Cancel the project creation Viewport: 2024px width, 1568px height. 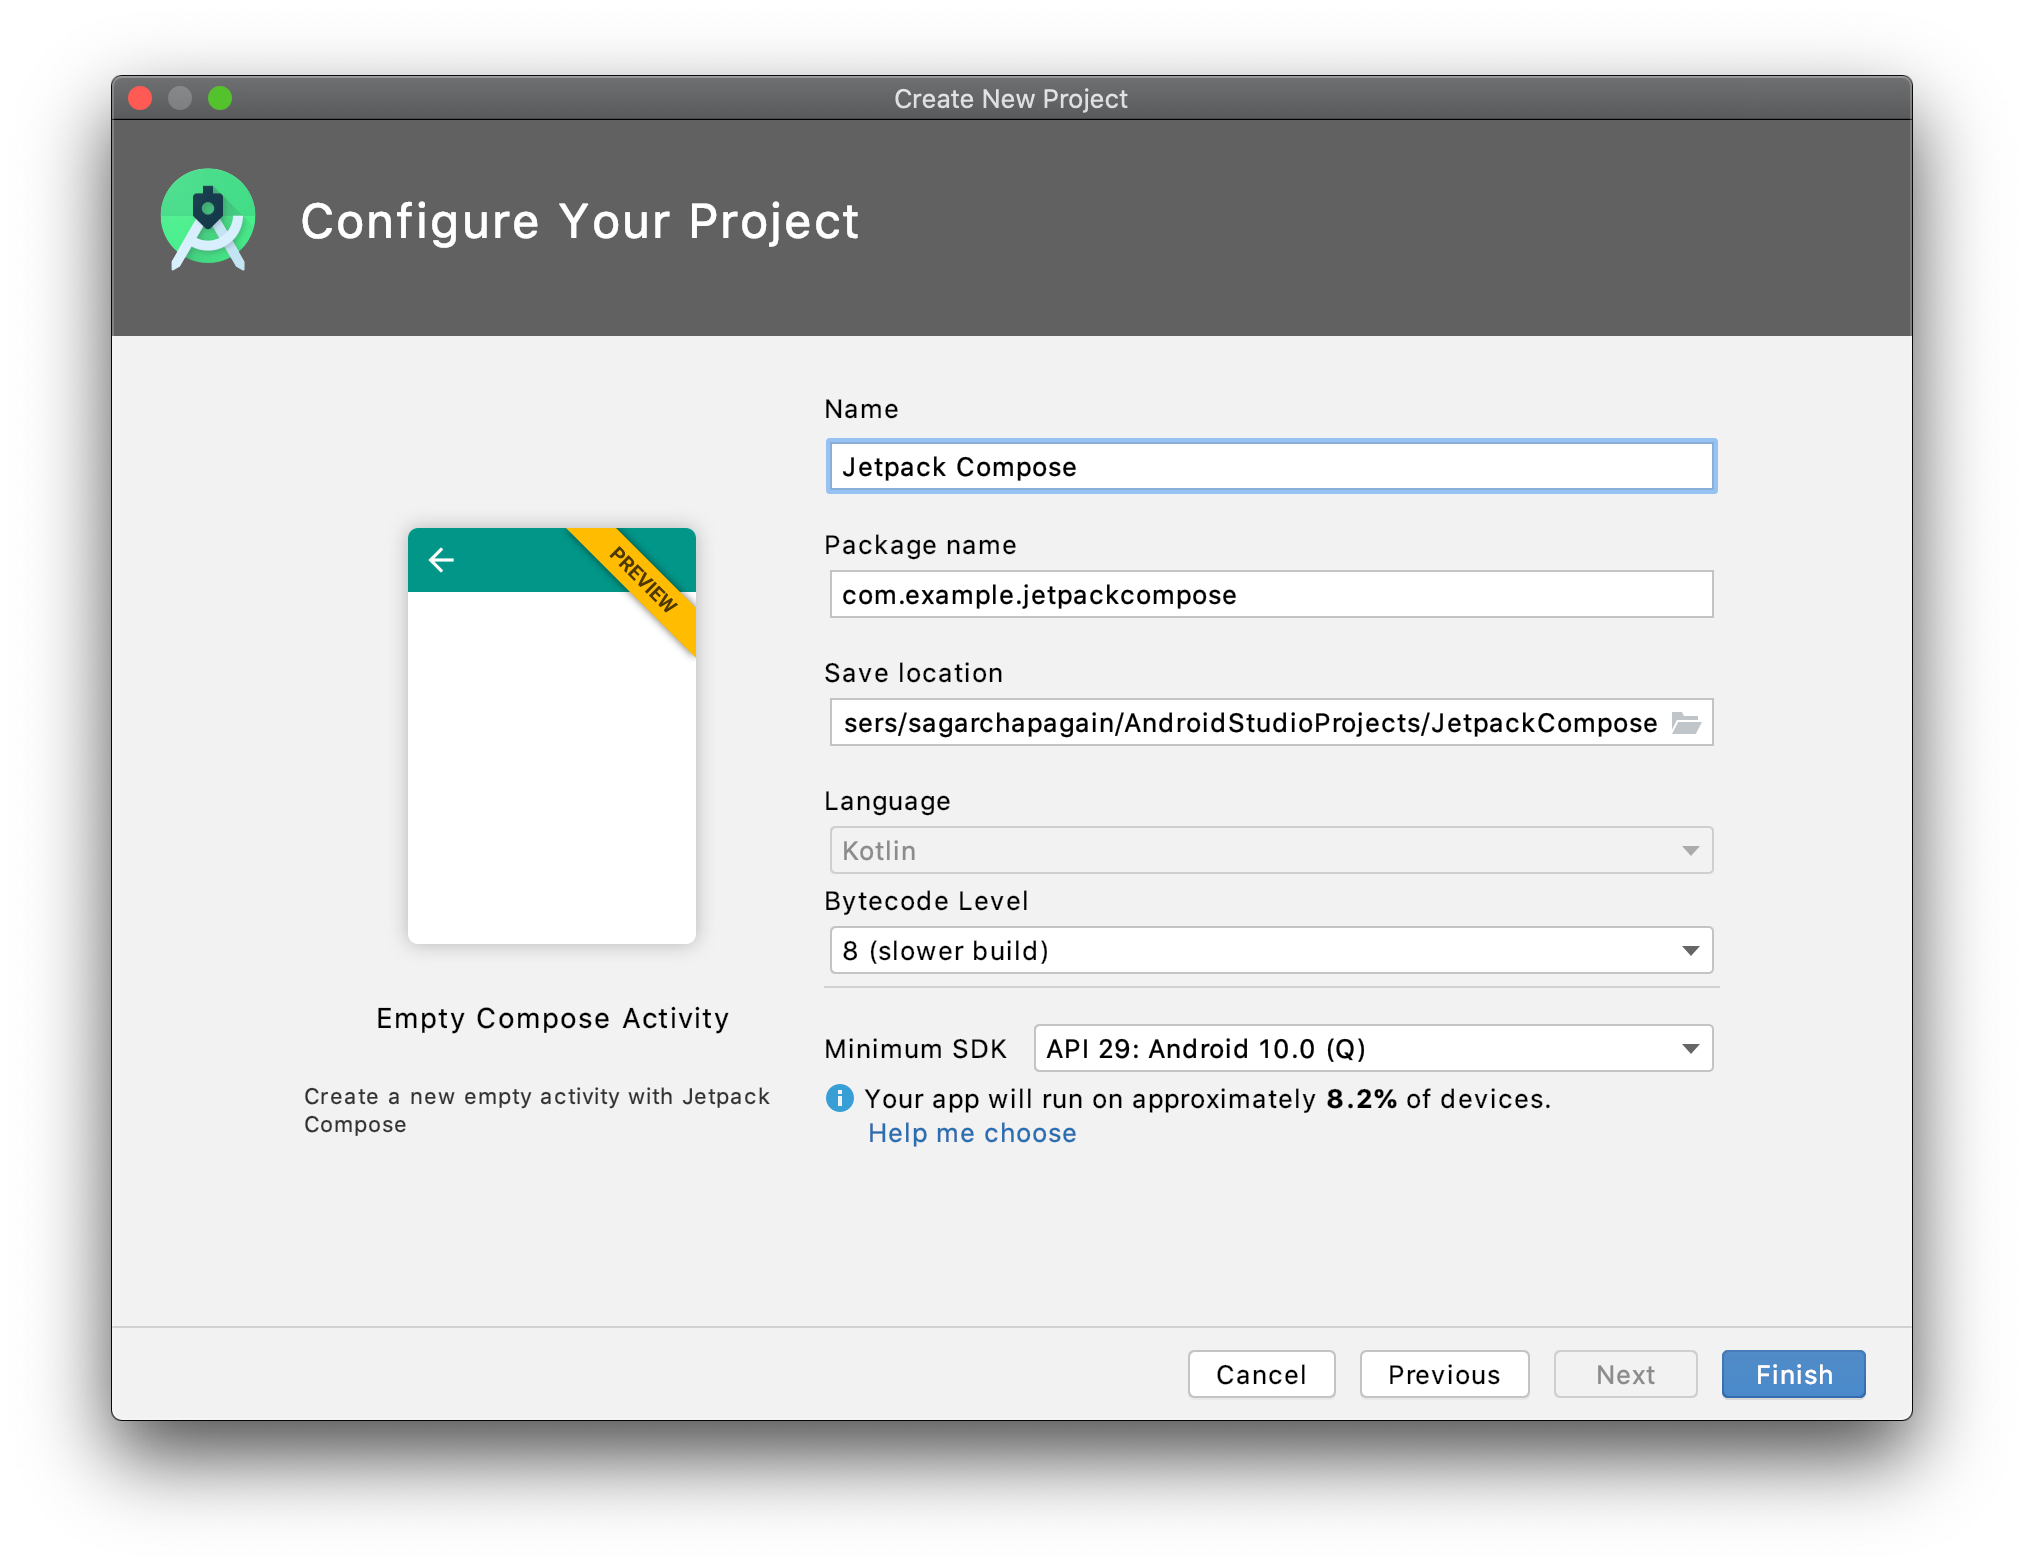[x=1261, y=1374]
